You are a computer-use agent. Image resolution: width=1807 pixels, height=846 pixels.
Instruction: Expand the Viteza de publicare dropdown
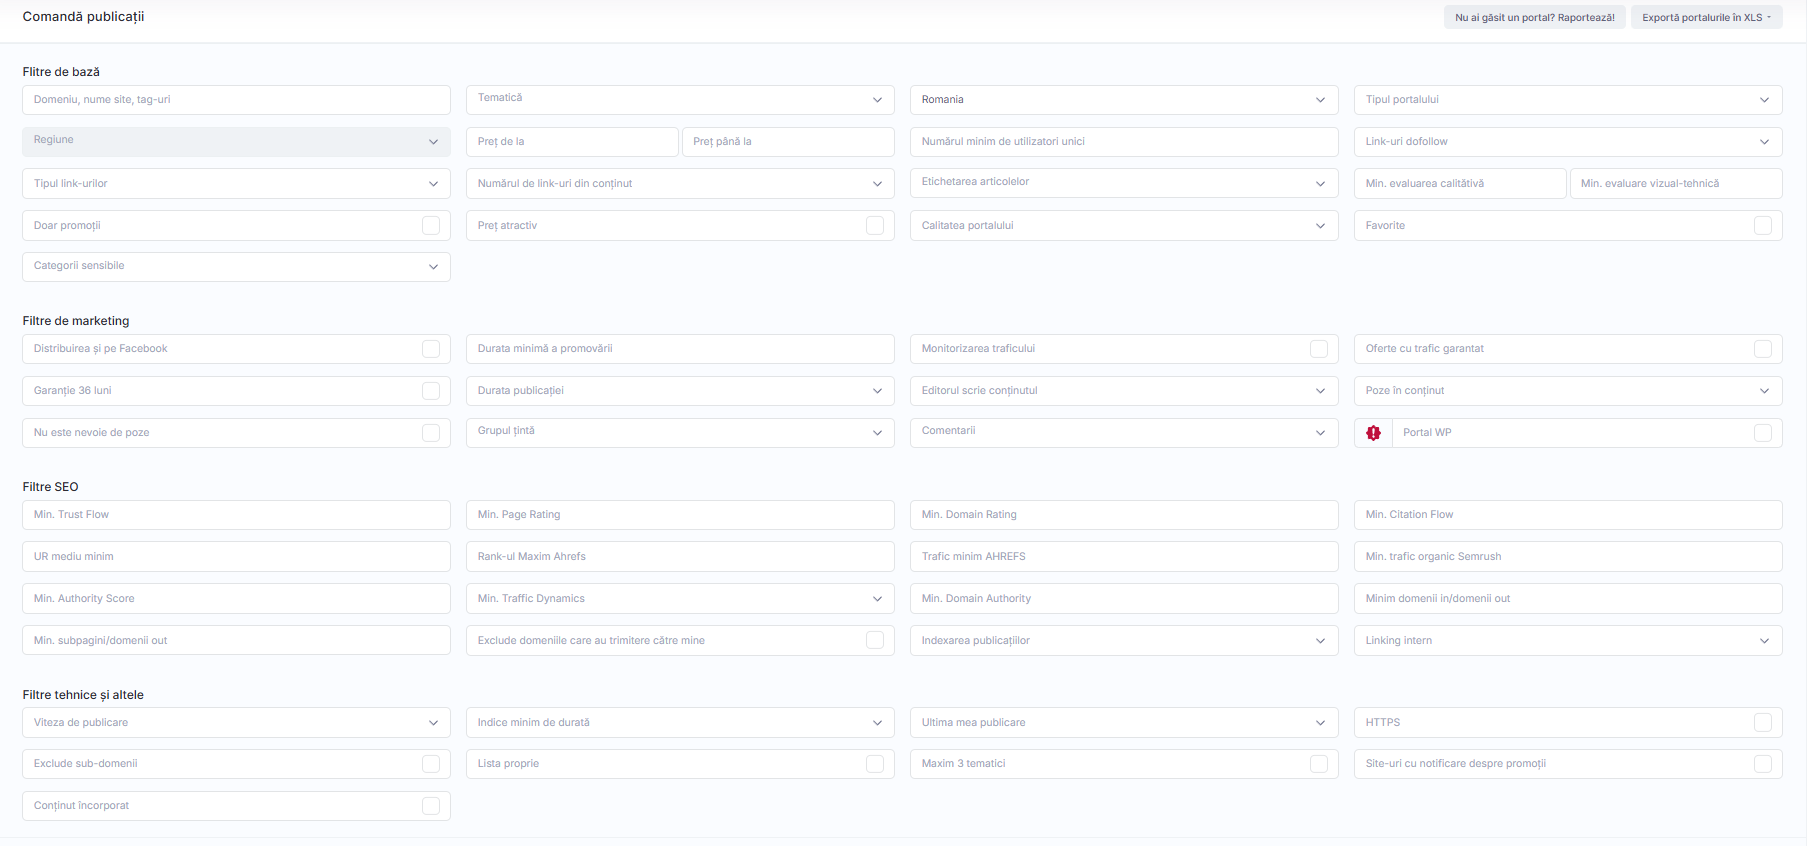(236, 722)
